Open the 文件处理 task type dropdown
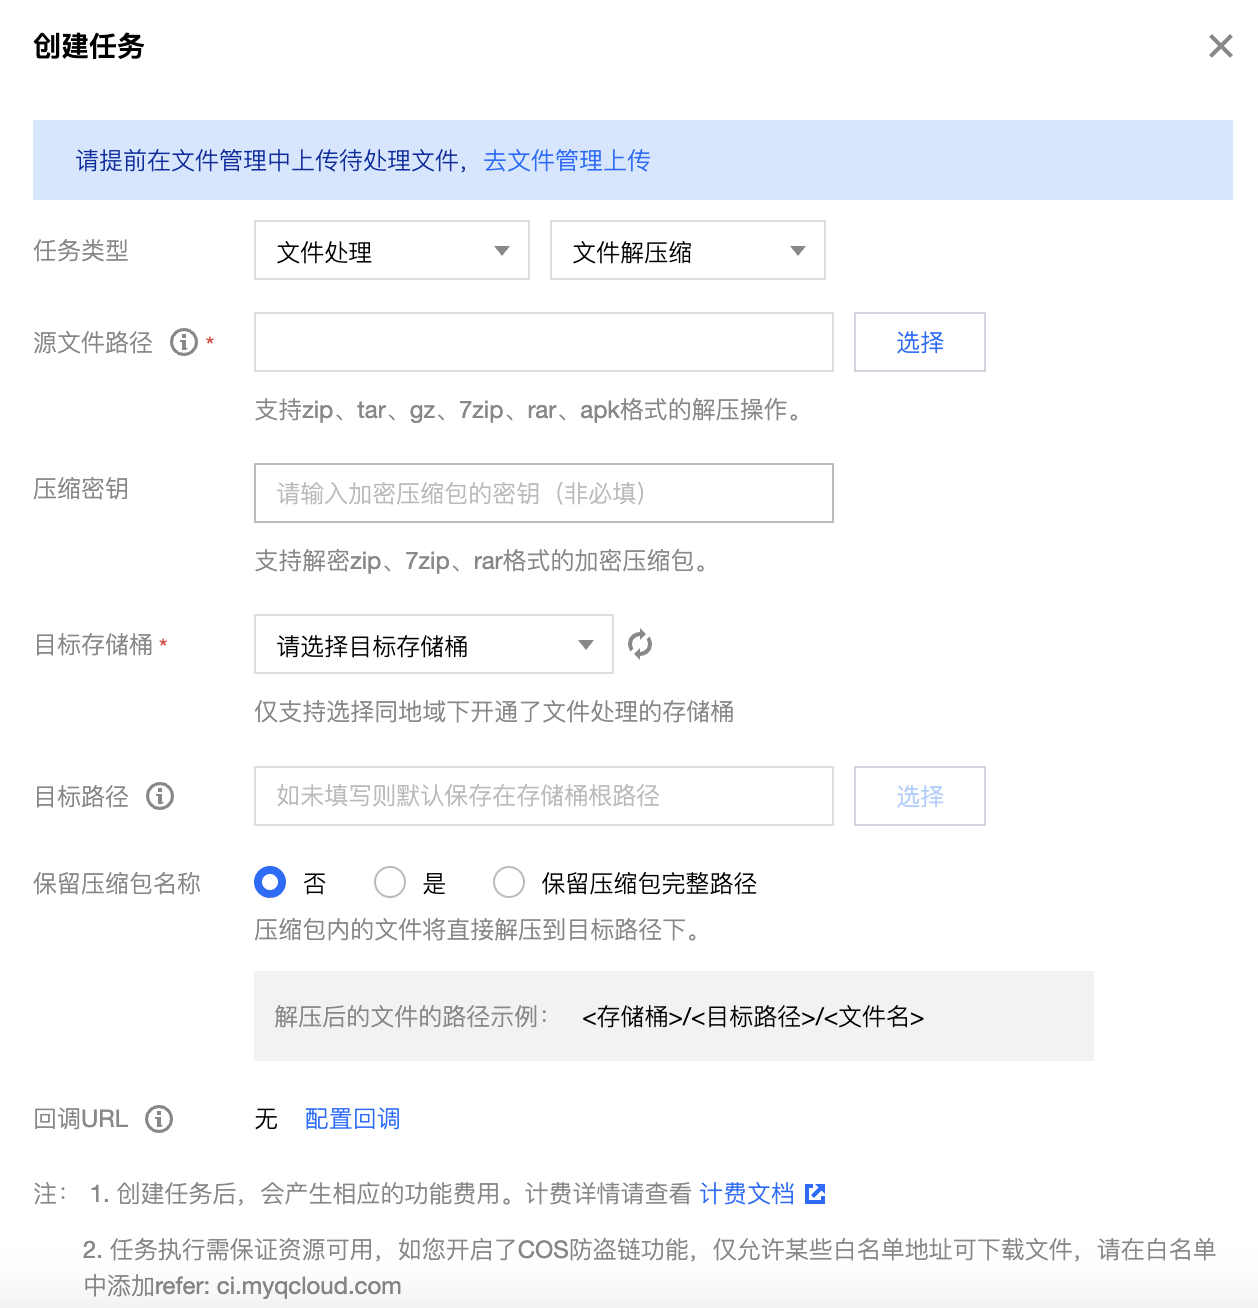Screen dimensions: 1258x1308 point(392,250)
